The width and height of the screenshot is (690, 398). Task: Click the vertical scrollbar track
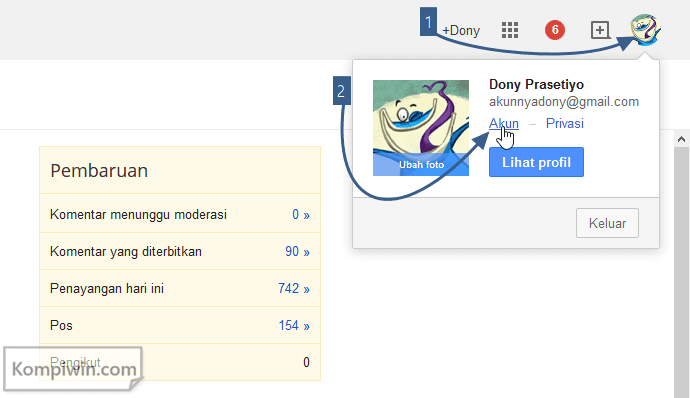coord(682,273)
